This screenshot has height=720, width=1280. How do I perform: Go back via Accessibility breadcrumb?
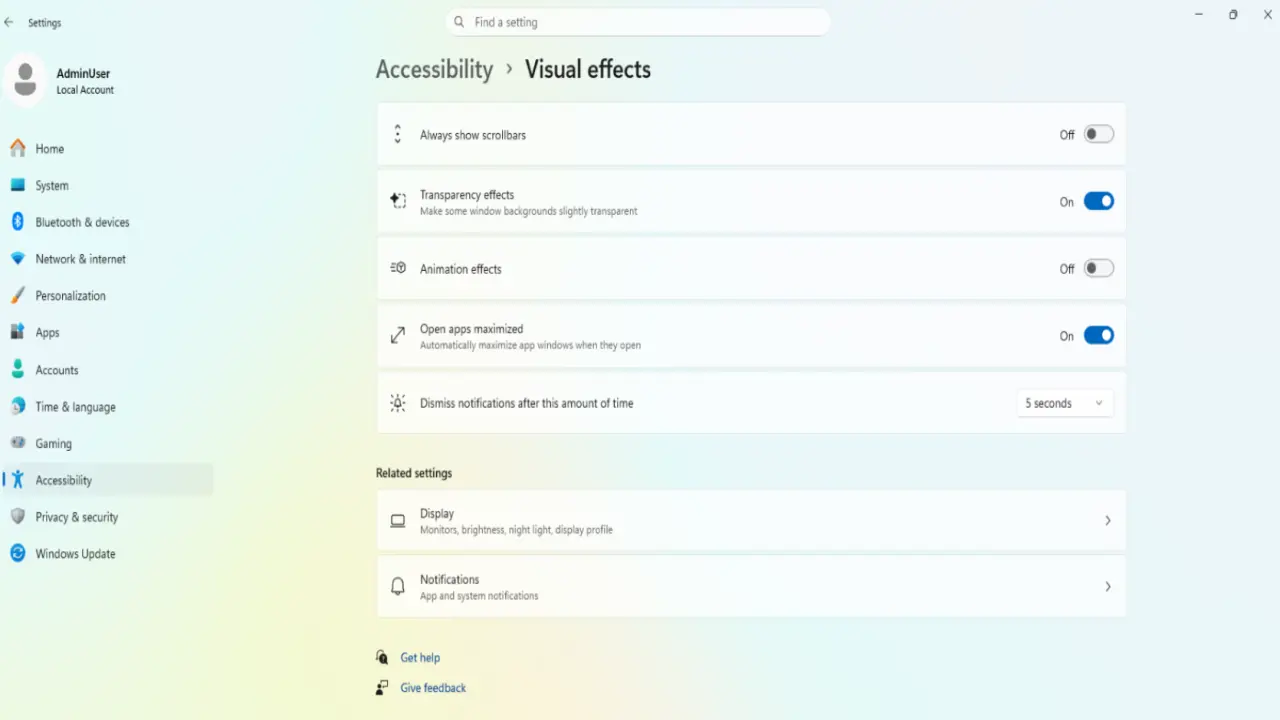(x=434, y=69)
